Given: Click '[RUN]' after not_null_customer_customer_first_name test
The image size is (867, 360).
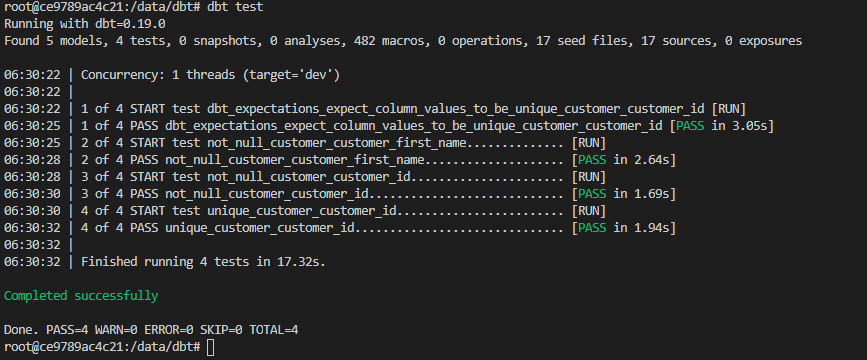Looking at the screenshot, I should point(588,143).
